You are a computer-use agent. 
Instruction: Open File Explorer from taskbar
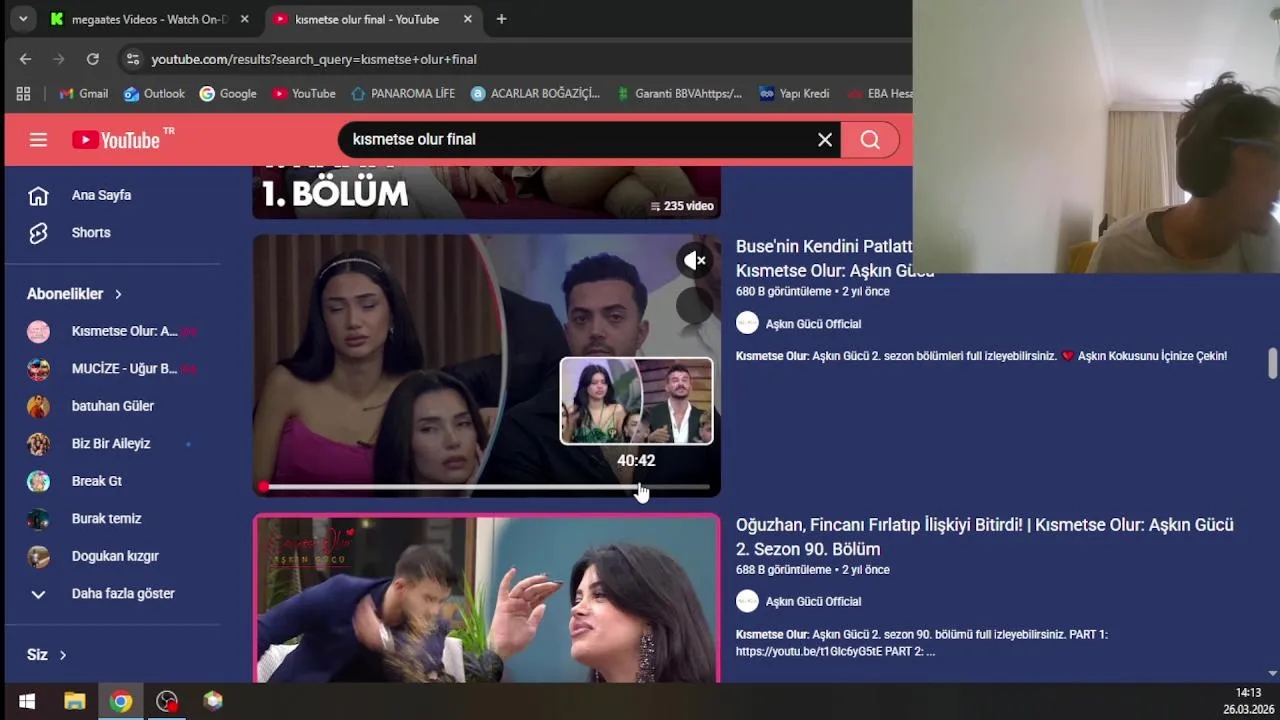point(75,701)
